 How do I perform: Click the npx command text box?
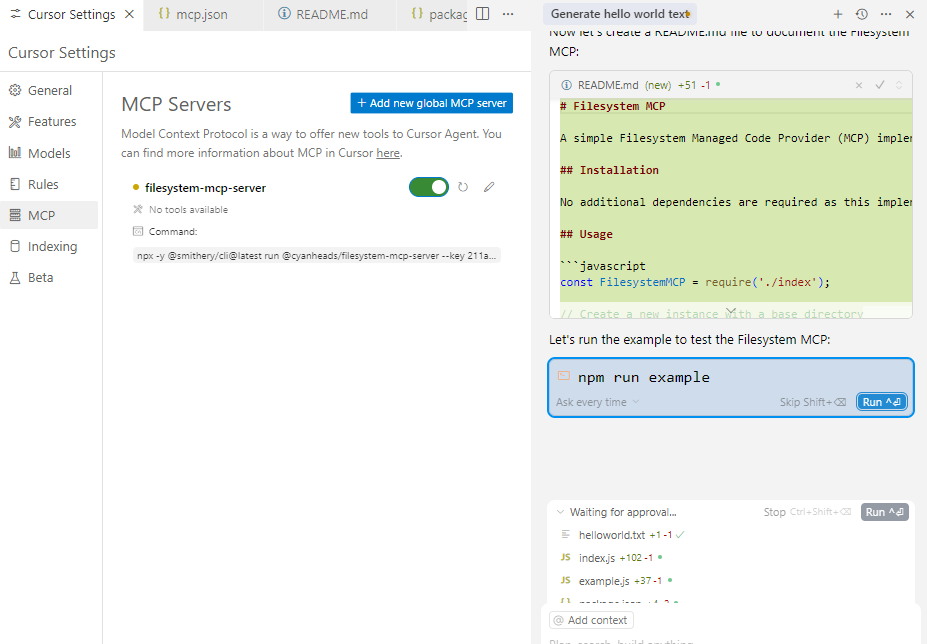[317, 255]
